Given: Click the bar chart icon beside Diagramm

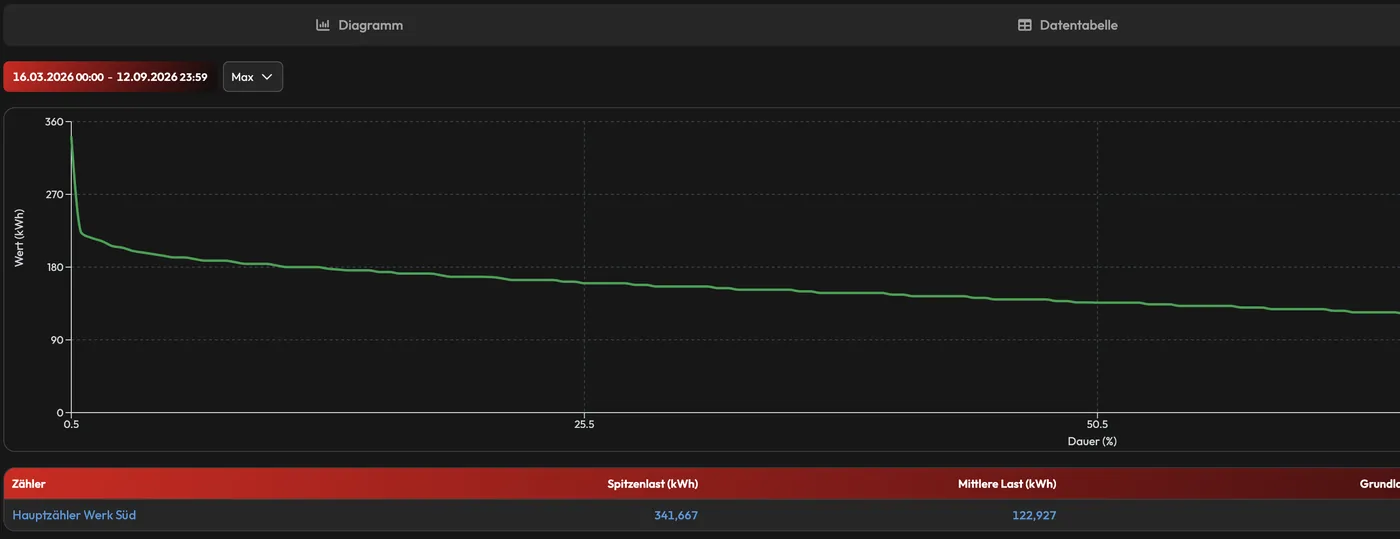Looking at the screenshot, I should pyautogui.click(x=323, y=25).
